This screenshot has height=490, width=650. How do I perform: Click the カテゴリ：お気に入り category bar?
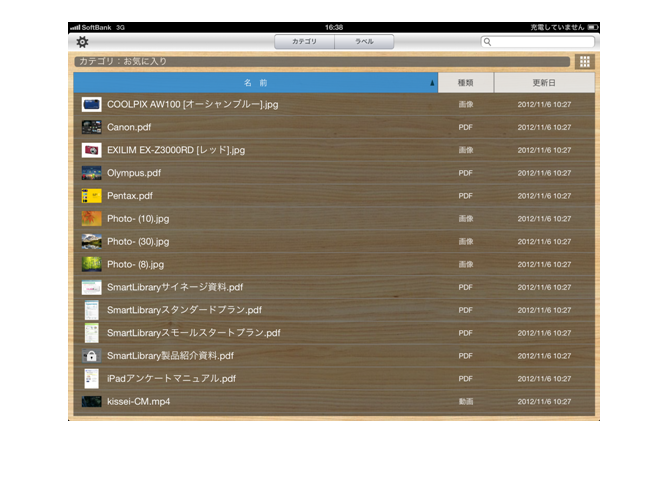point(322,61)
